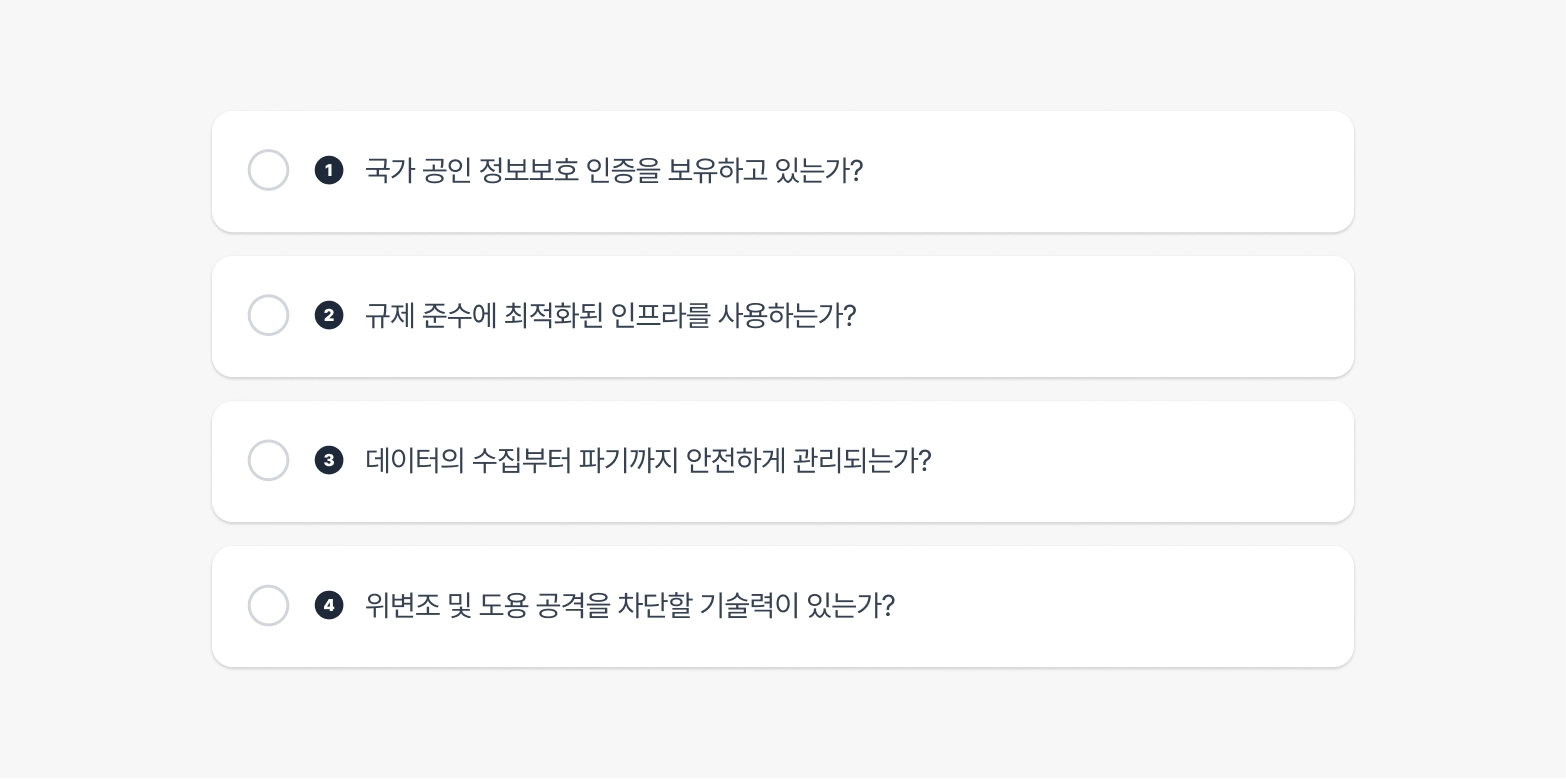Toggle the radio circle for 데이터의 수집부터 파기까지

pyautogui.click(x=268, y=461)
